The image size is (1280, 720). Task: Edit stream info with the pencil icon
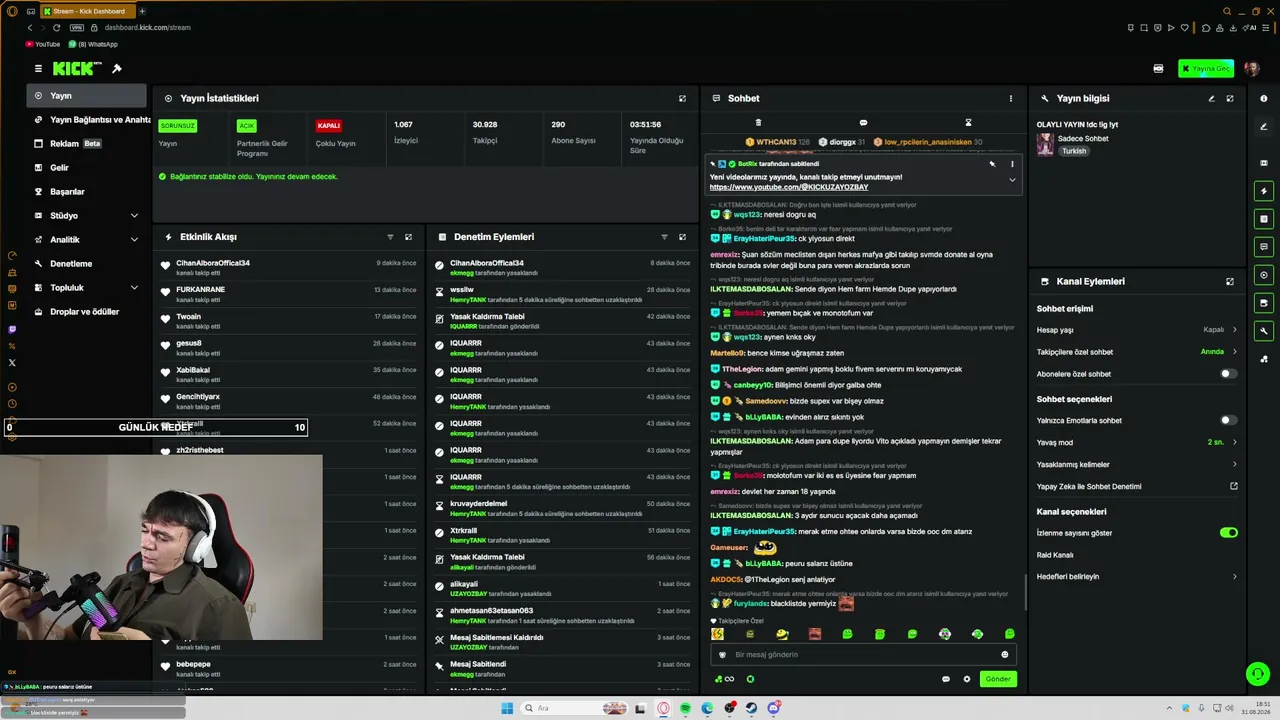click(1211, 99)
